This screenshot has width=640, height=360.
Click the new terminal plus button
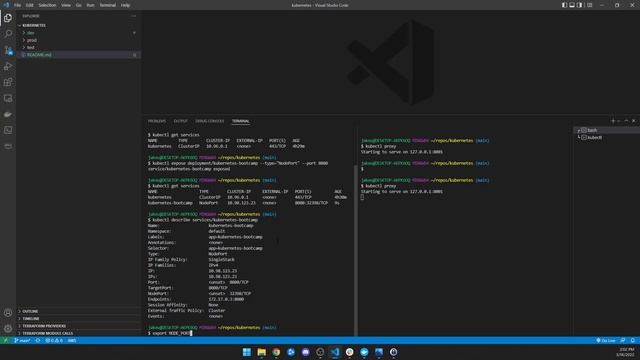pos(613,121)
